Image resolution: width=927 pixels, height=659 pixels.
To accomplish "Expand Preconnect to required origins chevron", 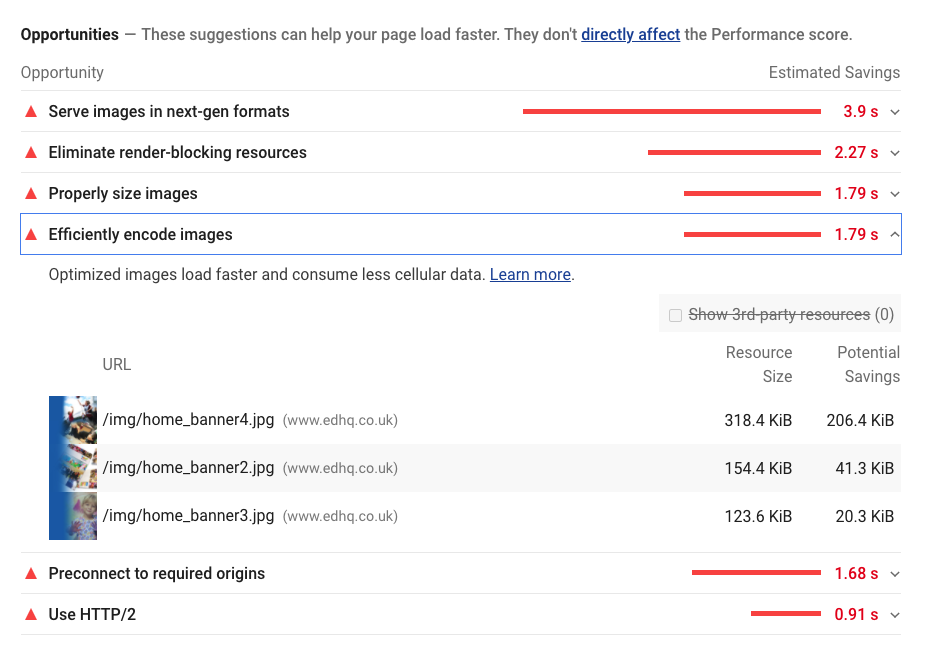I will (x=895, y=574).
